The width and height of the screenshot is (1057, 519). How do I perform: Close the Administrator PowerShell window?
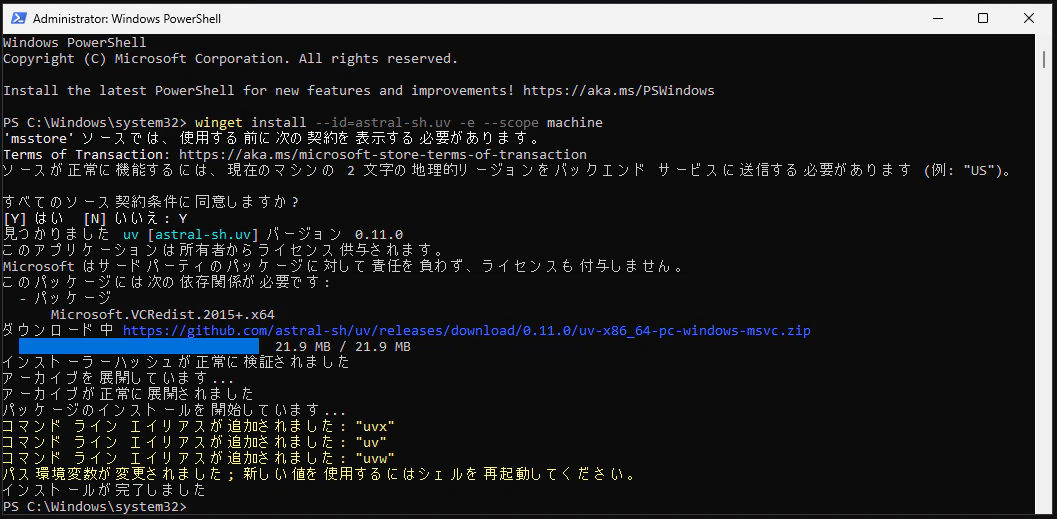point(1029,18)
